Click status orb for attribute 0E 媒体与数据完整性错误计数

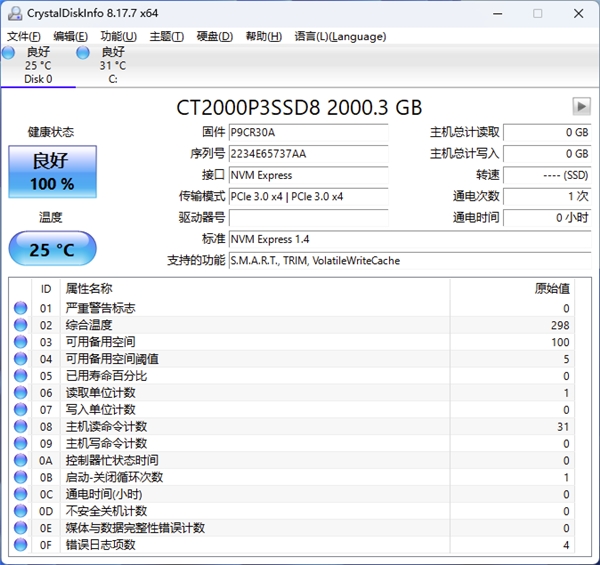coord(21,528)
